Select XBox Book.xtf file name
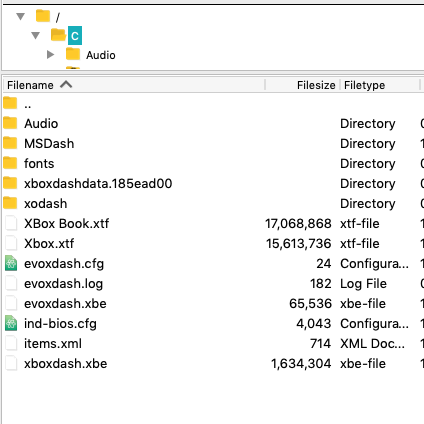Viewport: 424px width, 424px height. click(67, 224)
